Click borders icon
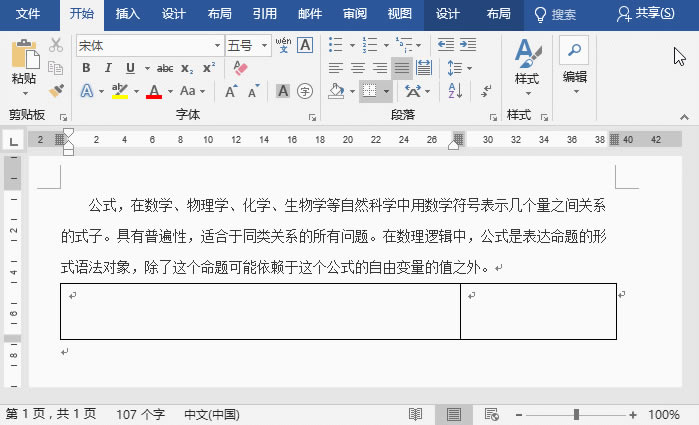This screenshot has height=425, width=699. tap(370, 91)
